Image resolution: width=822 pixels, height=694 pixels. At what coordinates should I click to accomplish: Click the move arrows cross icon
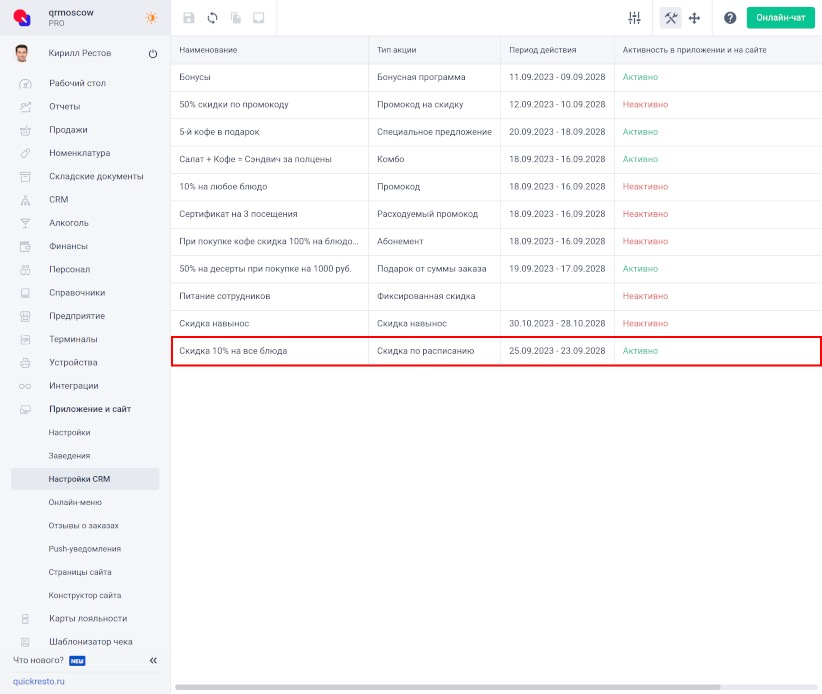pos(694,18)
